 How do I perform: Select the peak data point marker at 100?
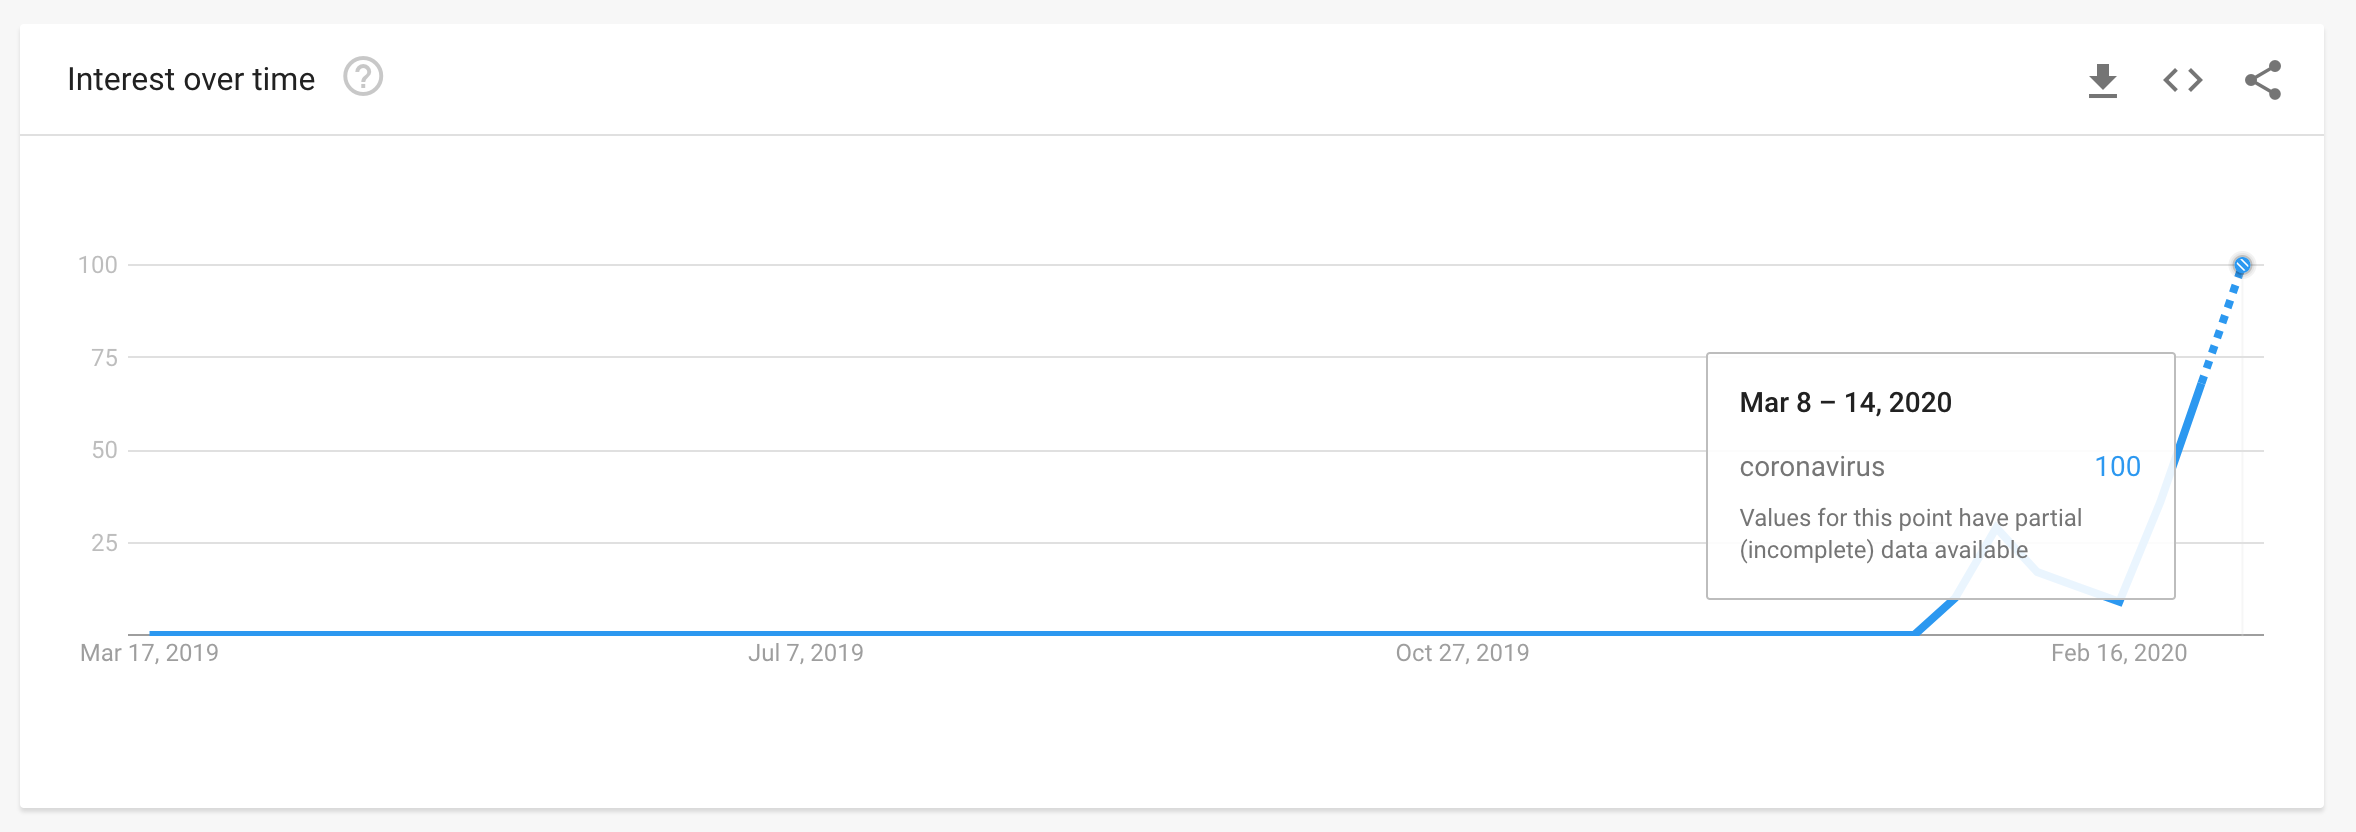[x=2242, y=265]
